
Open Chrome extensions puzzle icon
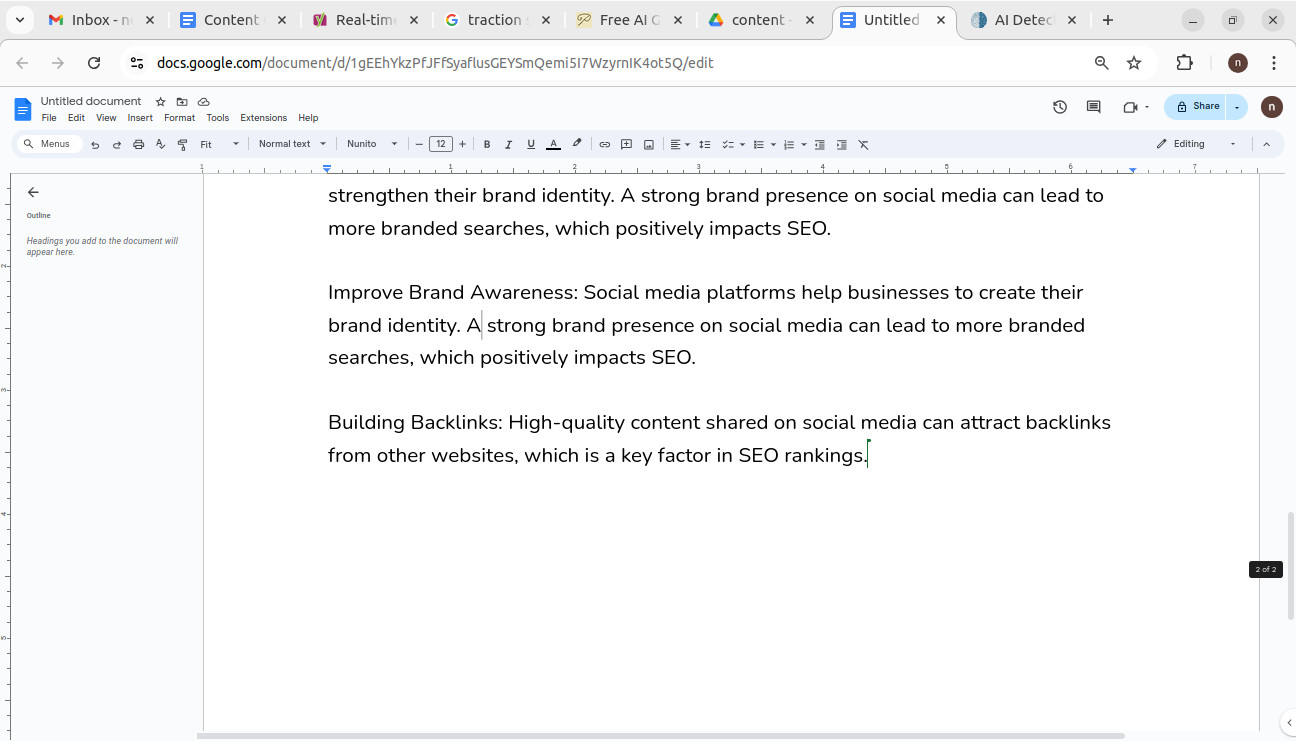(1185, 63)
